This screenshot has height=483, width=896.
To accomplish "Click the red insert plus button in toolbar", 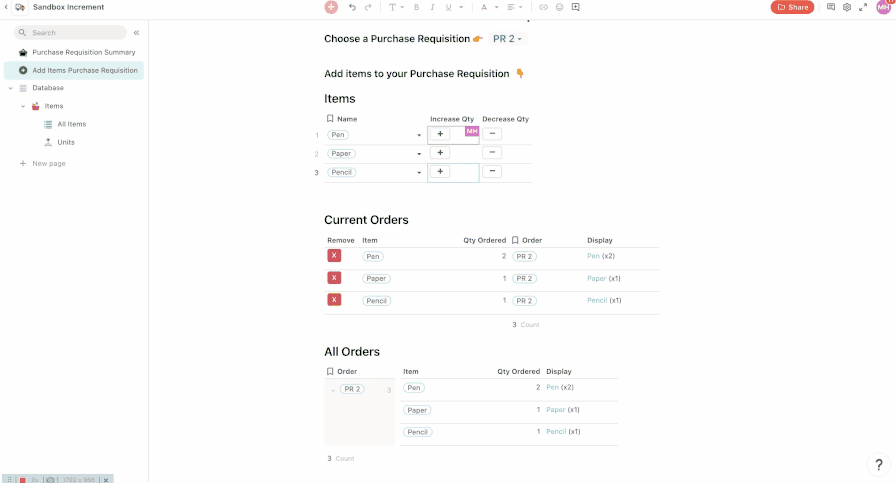I will pos(331,7).
